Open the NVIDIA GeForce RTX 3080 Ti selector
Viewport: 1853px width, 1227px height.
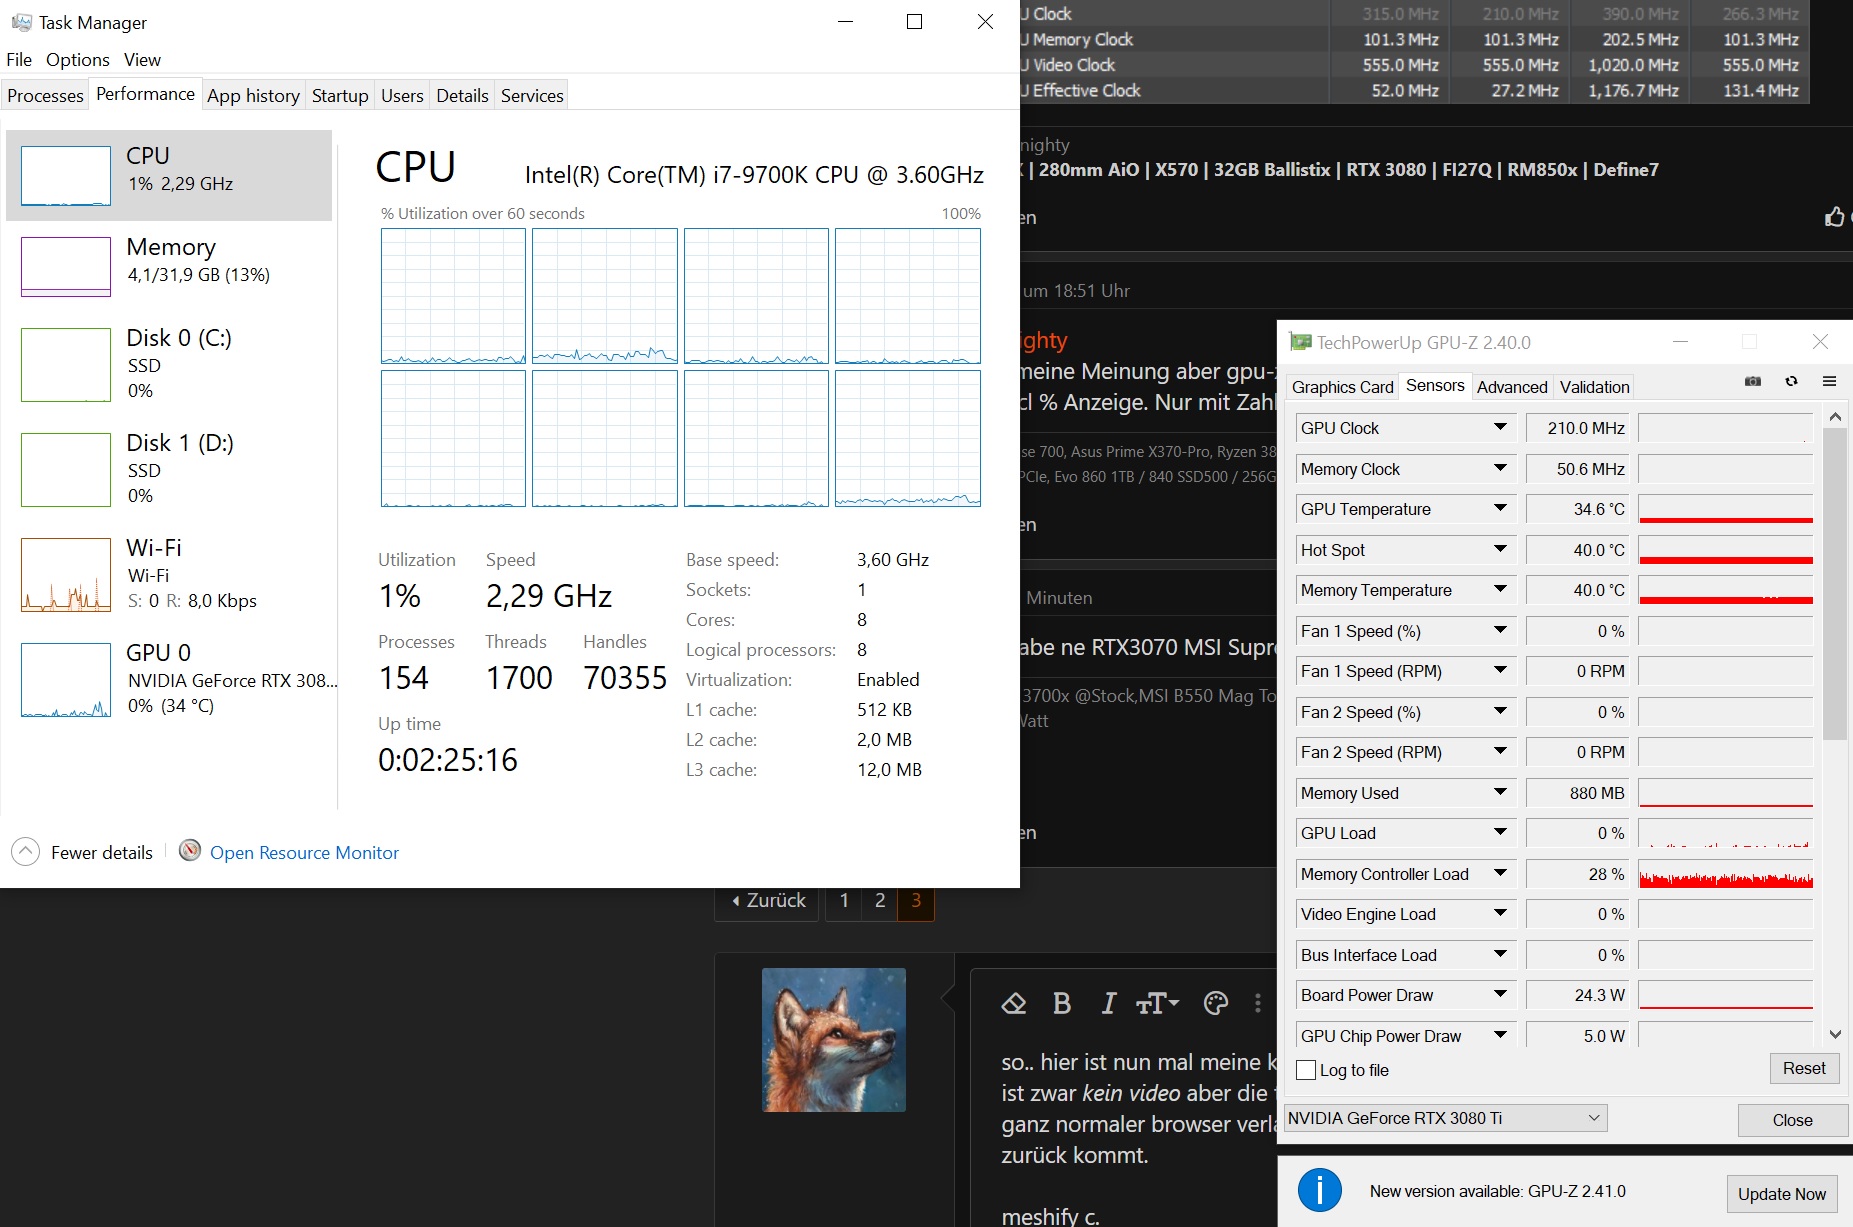1446,1118
